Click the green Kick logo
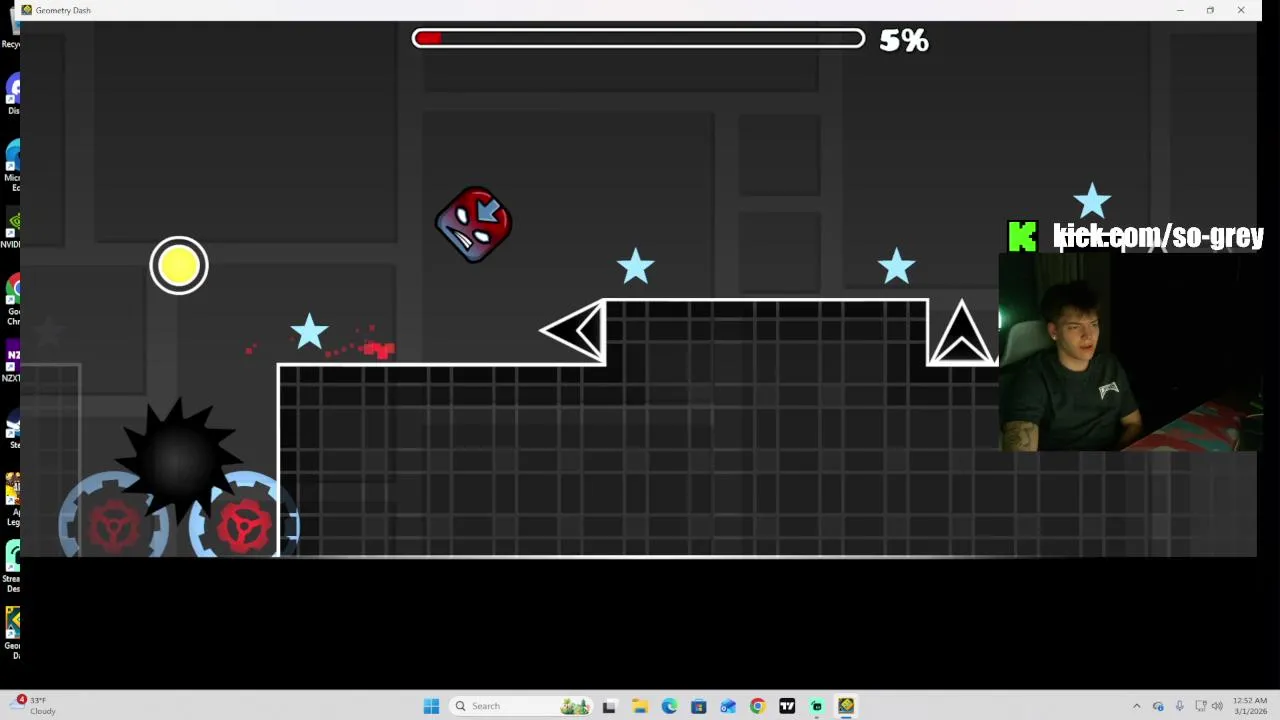 click(x=1022, y=237)
